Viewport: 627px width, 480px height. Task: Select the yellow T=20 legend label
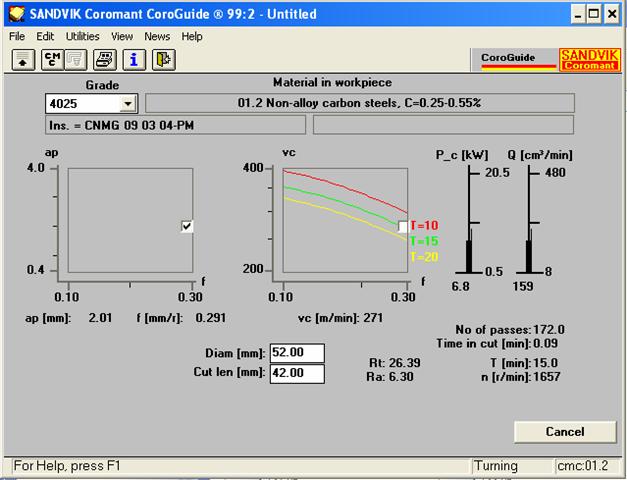tap(424, 257)
